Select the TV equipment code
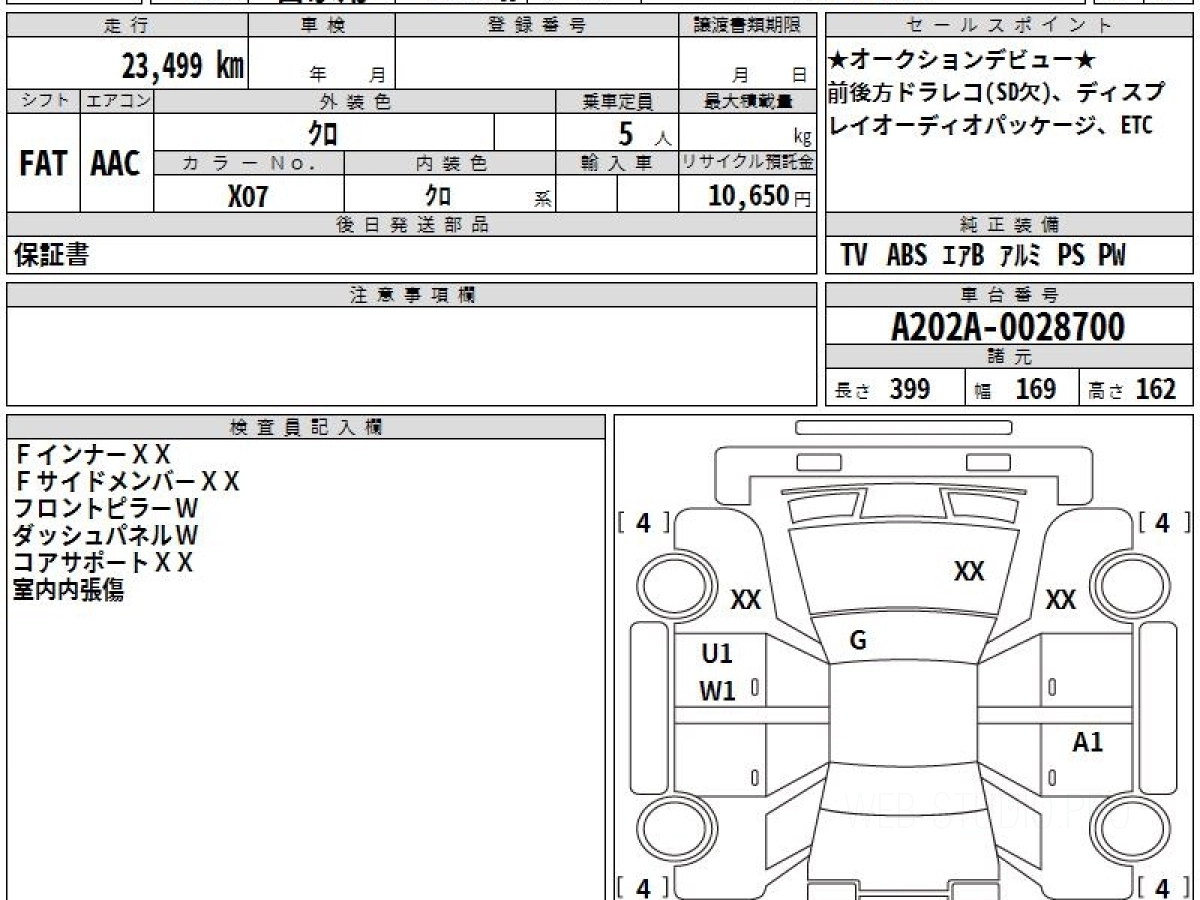The image size is (1200, 900). pos(854,256)
